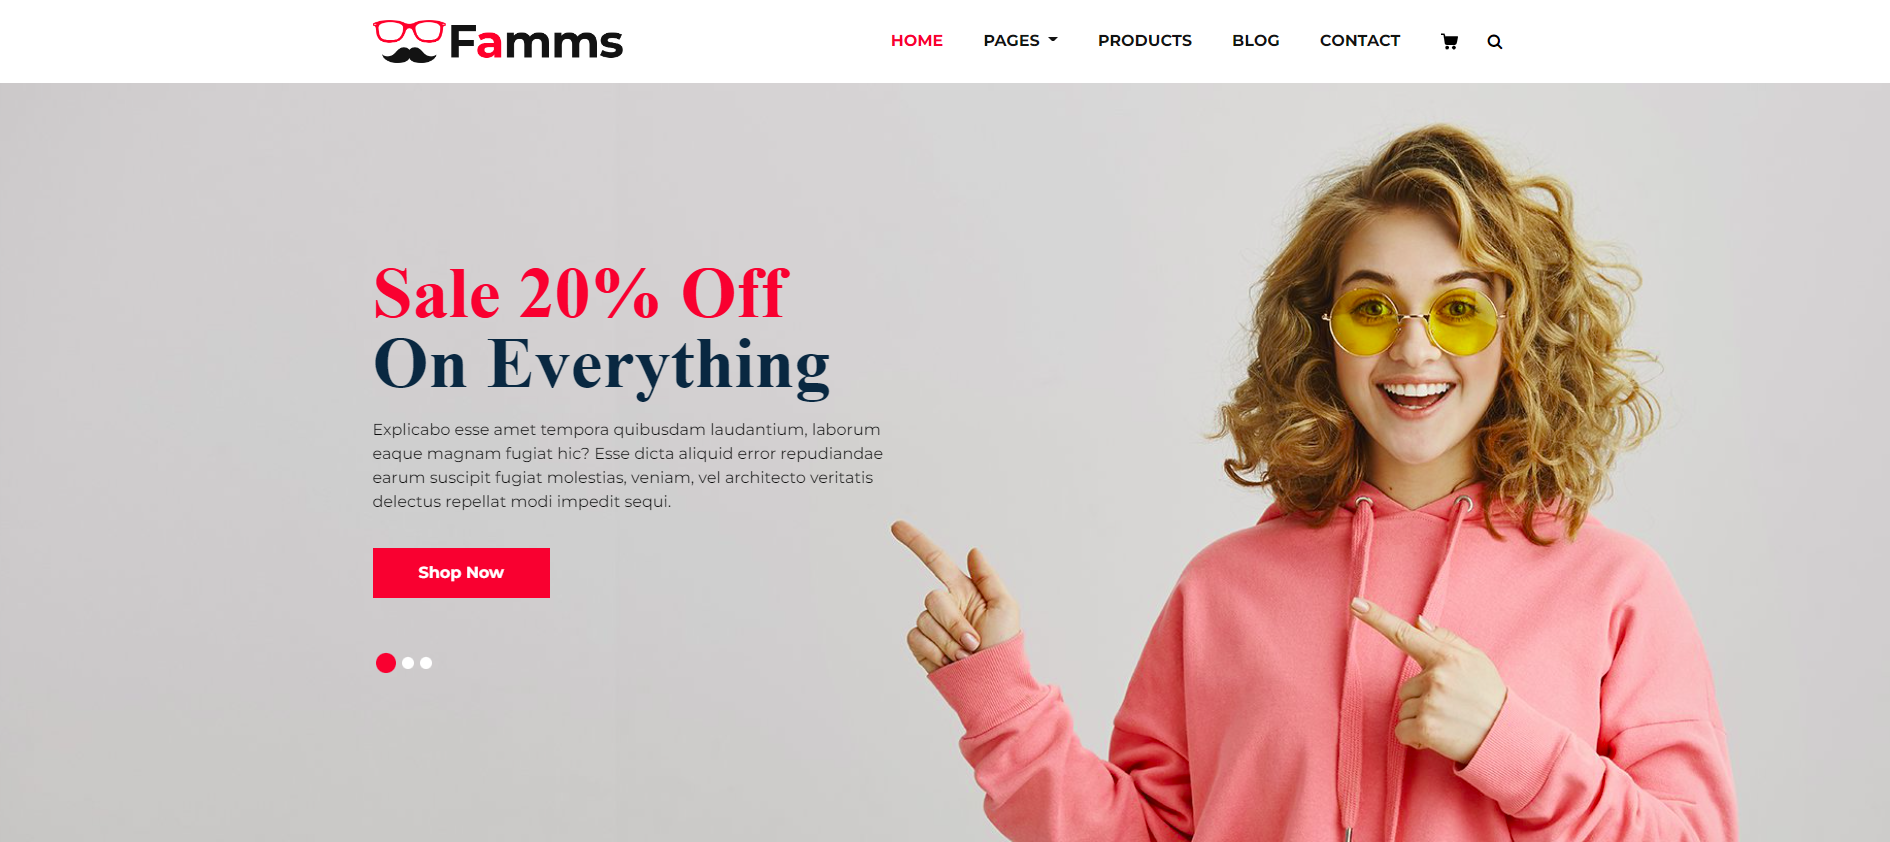Viewport: 1890px width, 842px height.
Task: Navigate to the Contact page
Action: 1359,41
